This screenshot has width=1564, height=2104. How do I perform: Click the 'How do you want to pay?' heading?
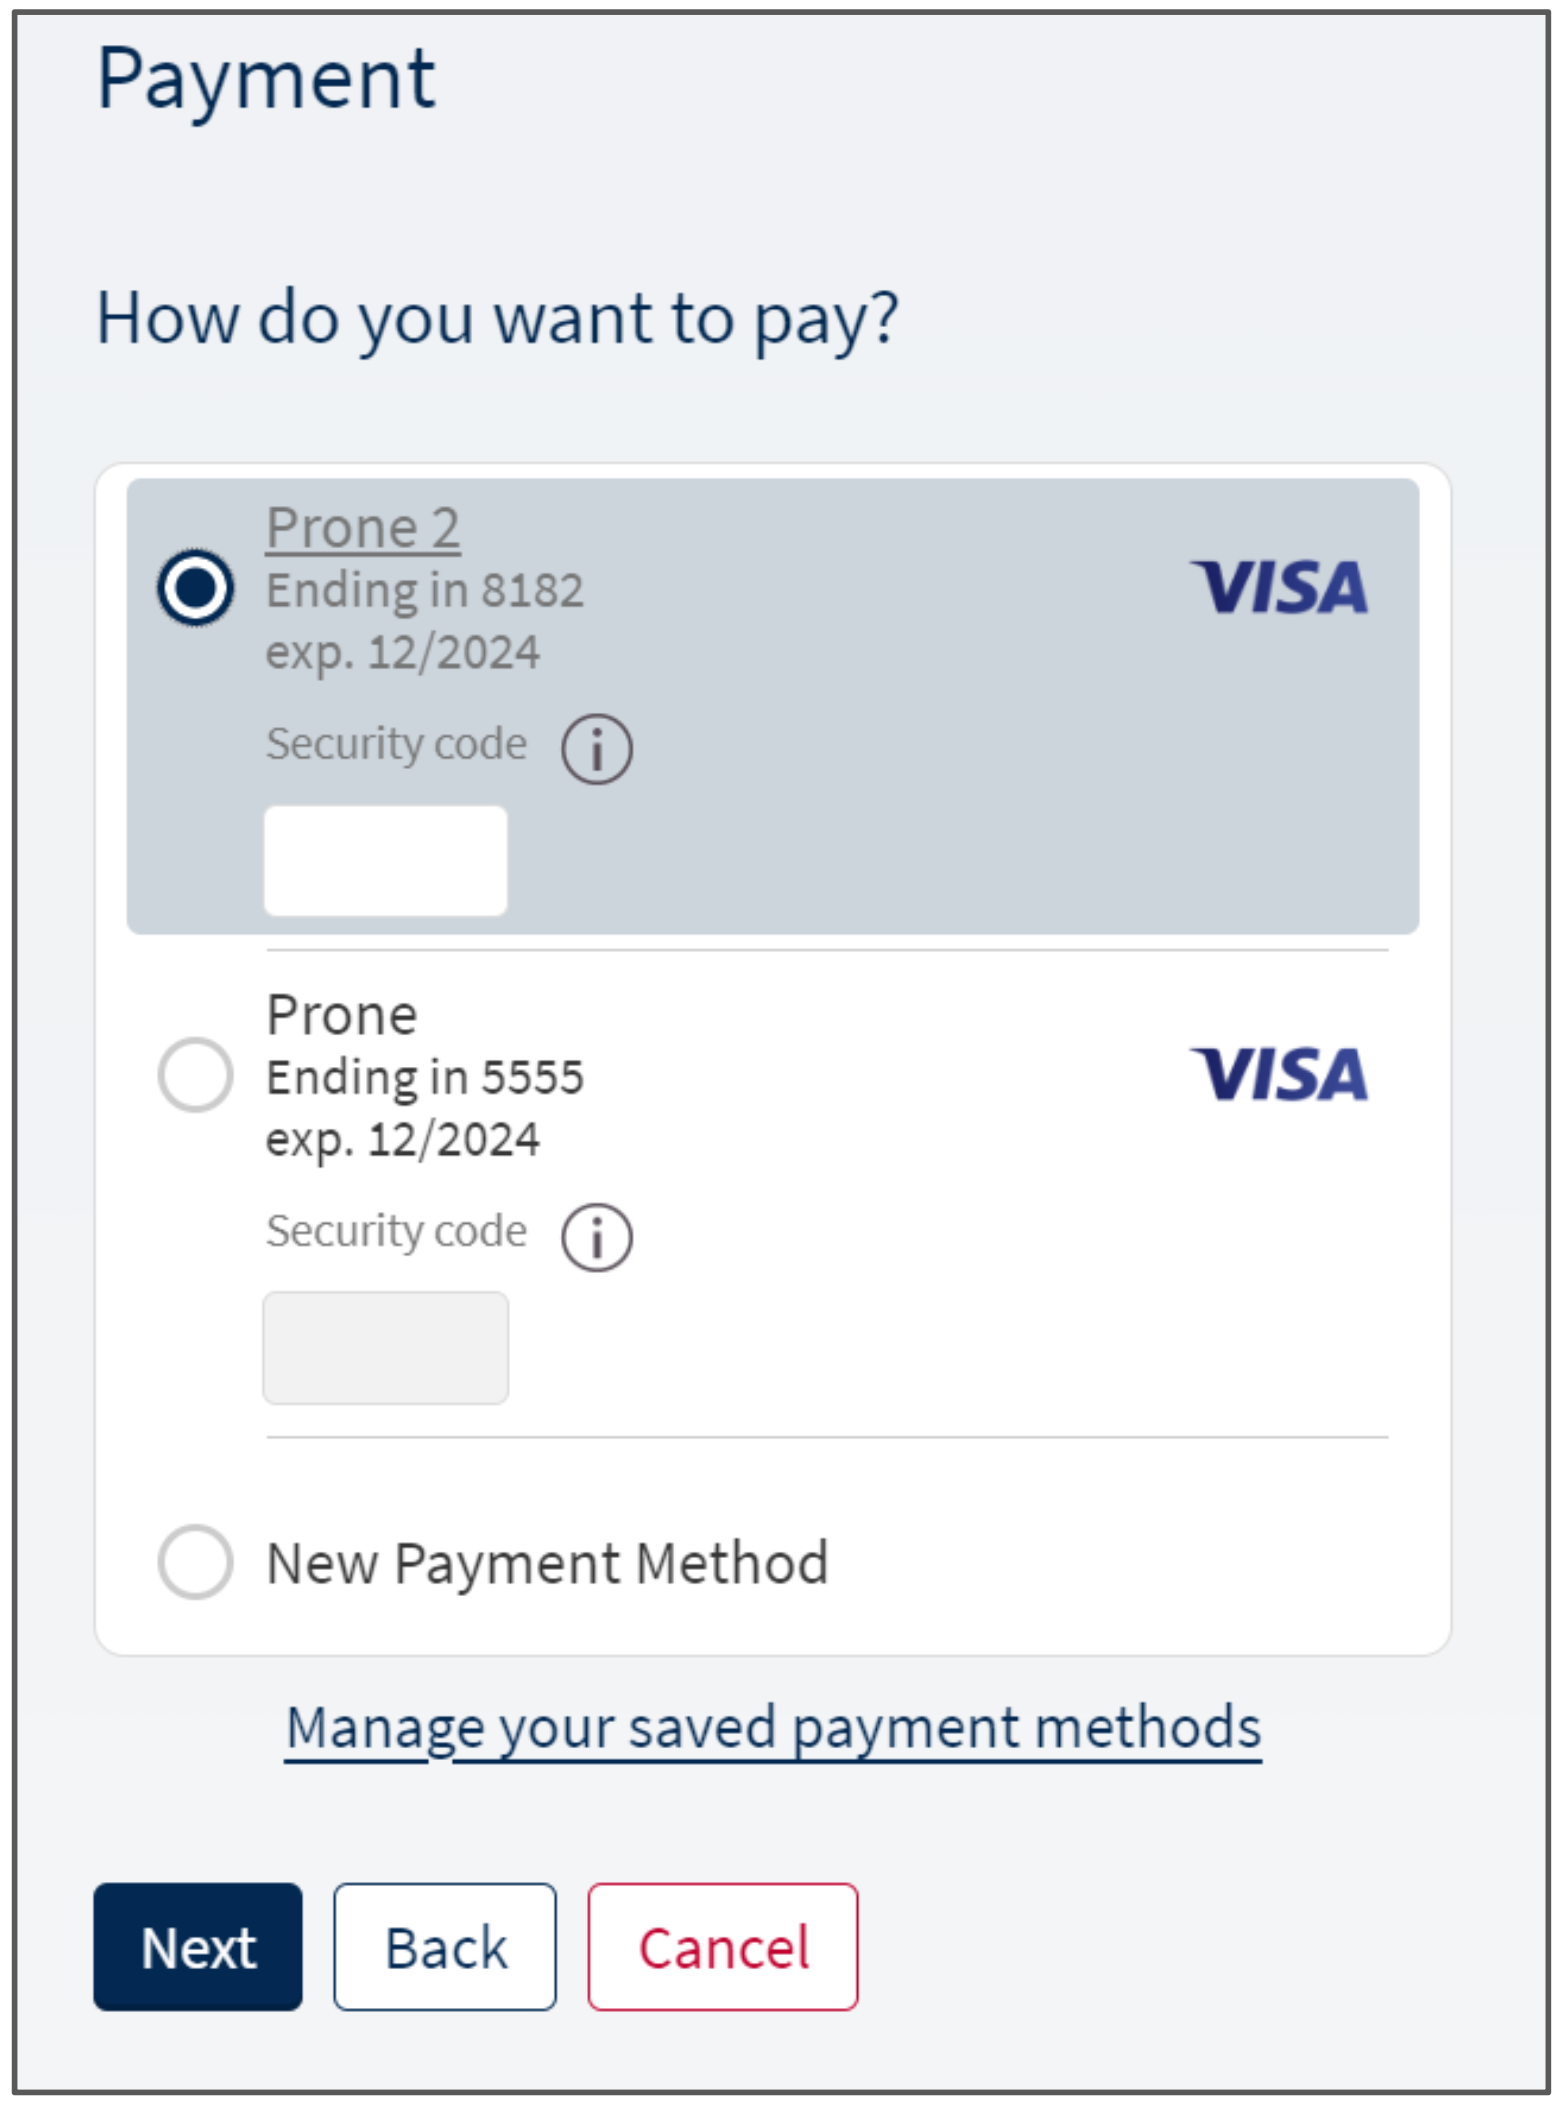[x=497, y=318]
